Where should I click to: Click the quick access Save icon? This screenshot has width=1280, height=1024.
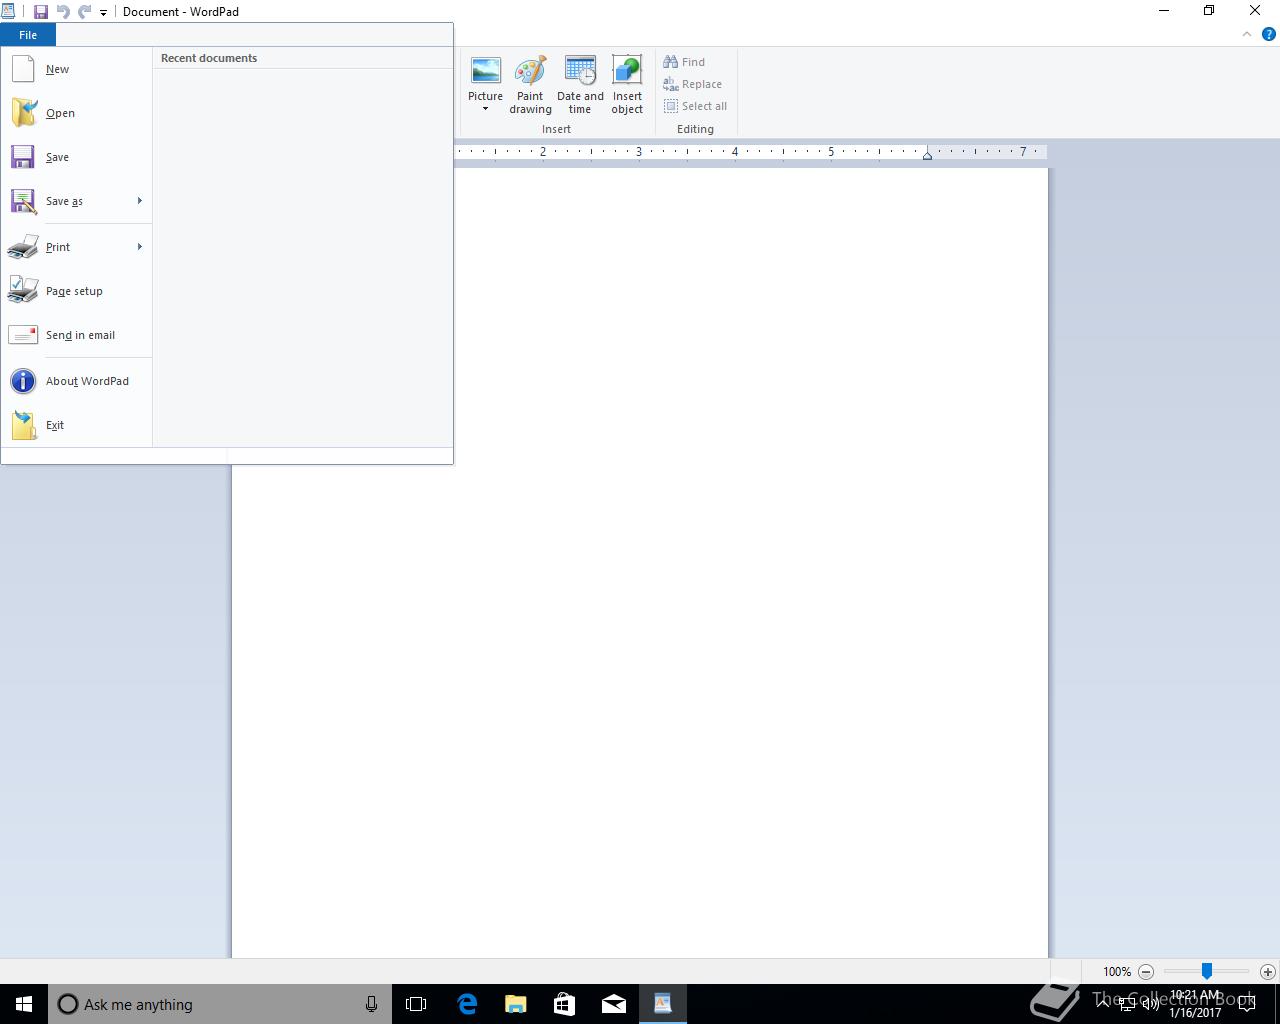click(41, 12)
